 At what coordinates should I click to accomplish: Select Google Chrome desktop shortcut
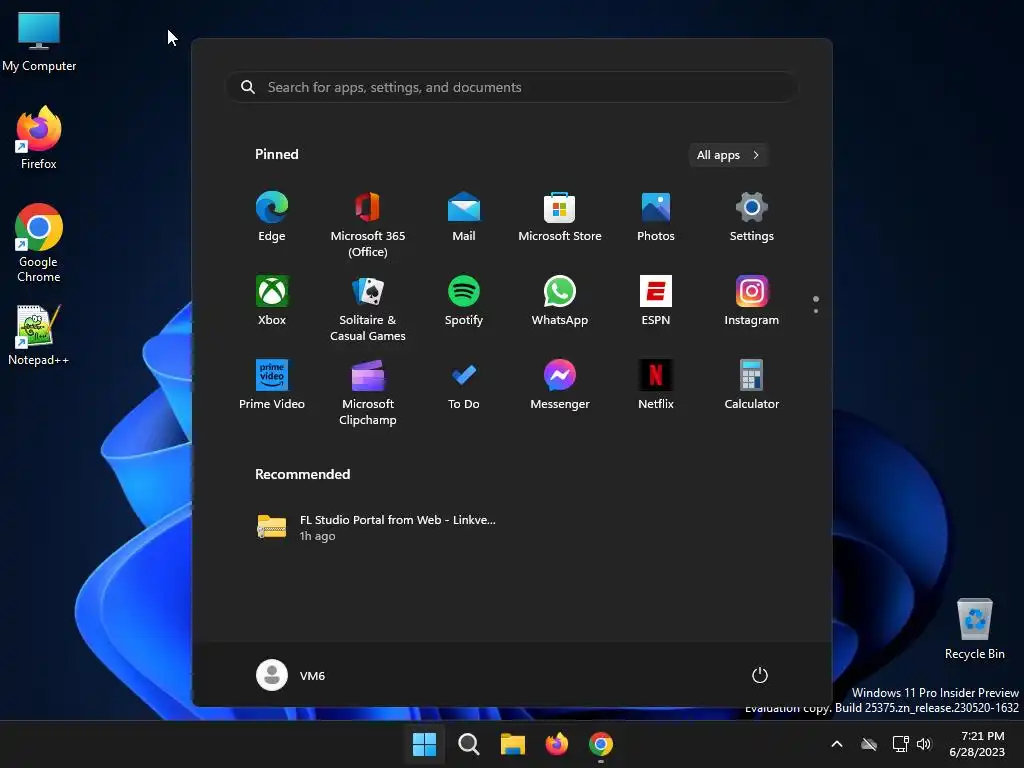(39, 243)
